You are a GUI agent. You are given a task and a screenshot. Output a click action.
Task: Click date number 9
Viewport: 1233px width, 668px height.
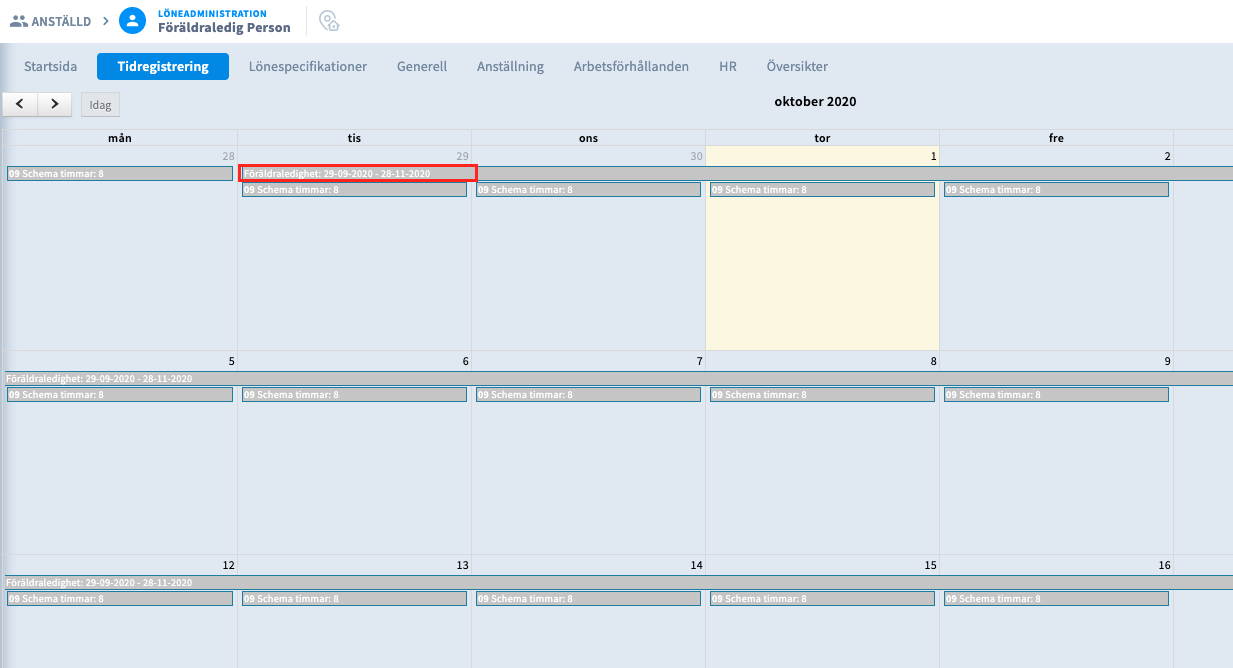pyautogui.click(x=1167, y=361)
